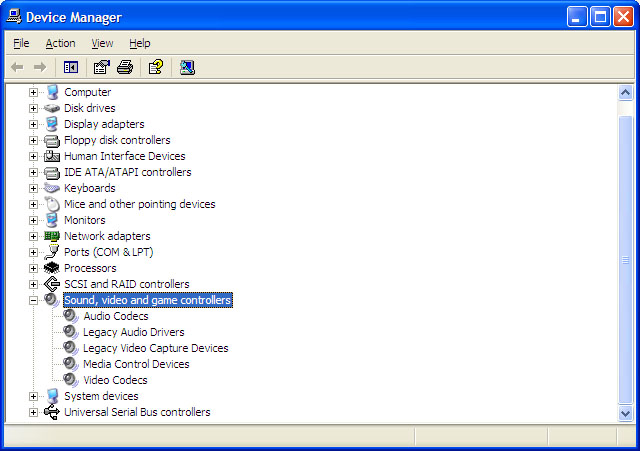Minimize the Device Manager window
Viewport: 640px width, 451px height.
pyautogui.click(x=577, y=17)
